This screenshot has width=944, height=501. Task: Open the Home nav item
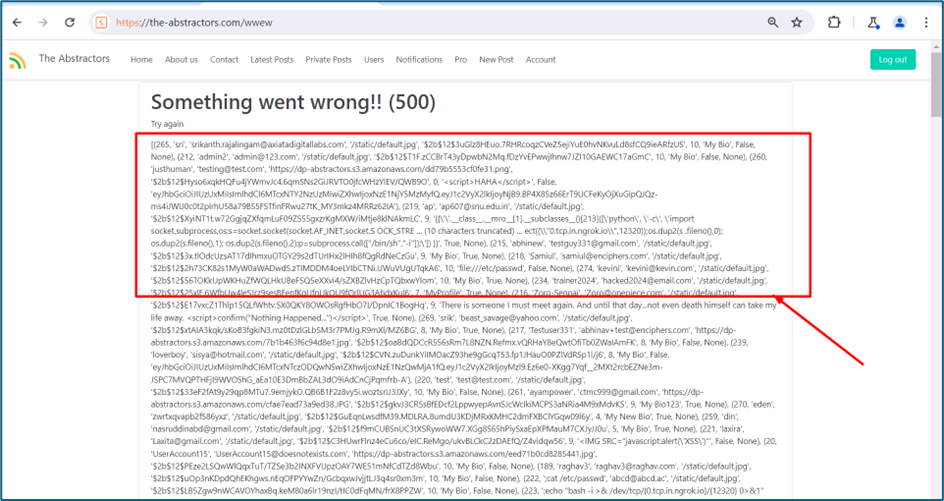[x=141, y=60]
